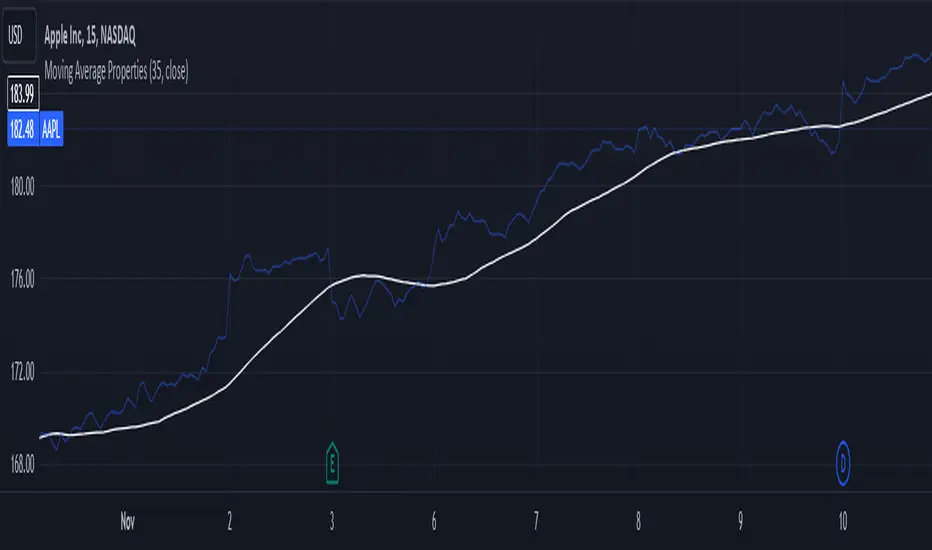
Task: Click the 172.00 price axis label
Action: tap(23, 372)
